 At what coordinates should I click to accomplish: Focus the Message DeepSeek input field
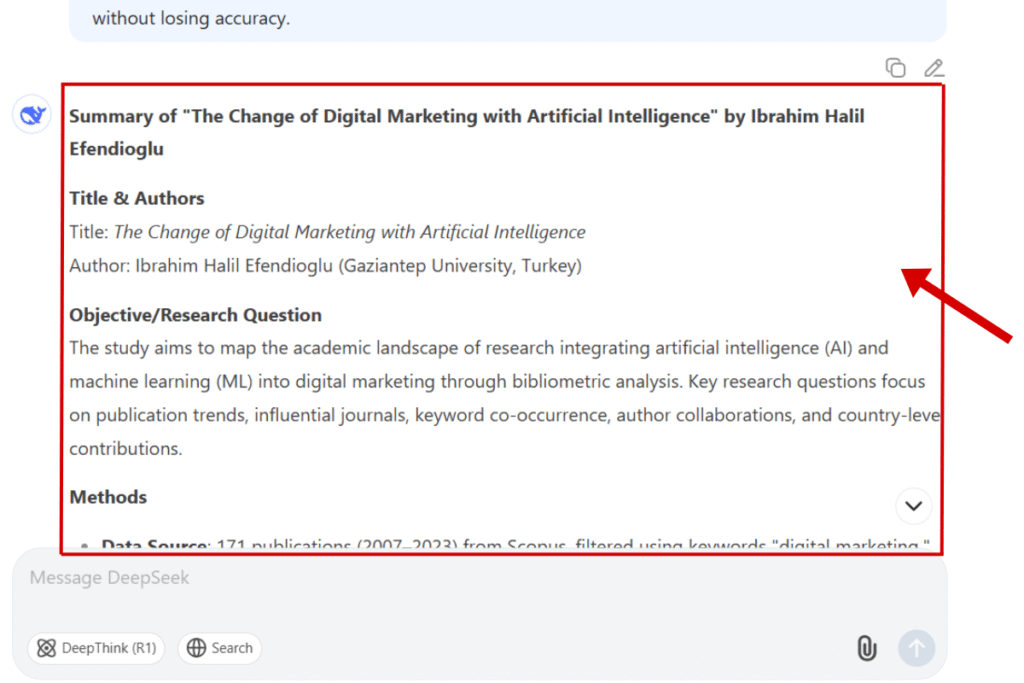click(x=400, y=578)
